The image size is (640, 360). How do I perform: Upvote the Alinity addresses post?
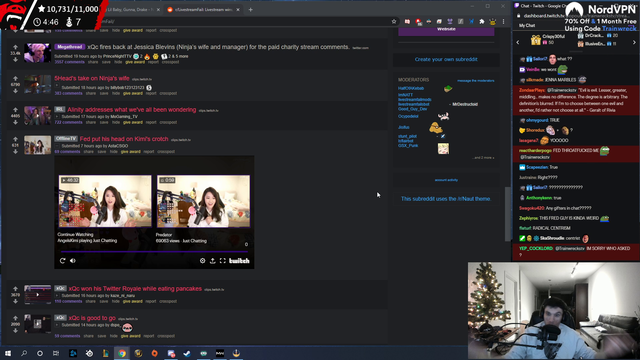[16, 110]
